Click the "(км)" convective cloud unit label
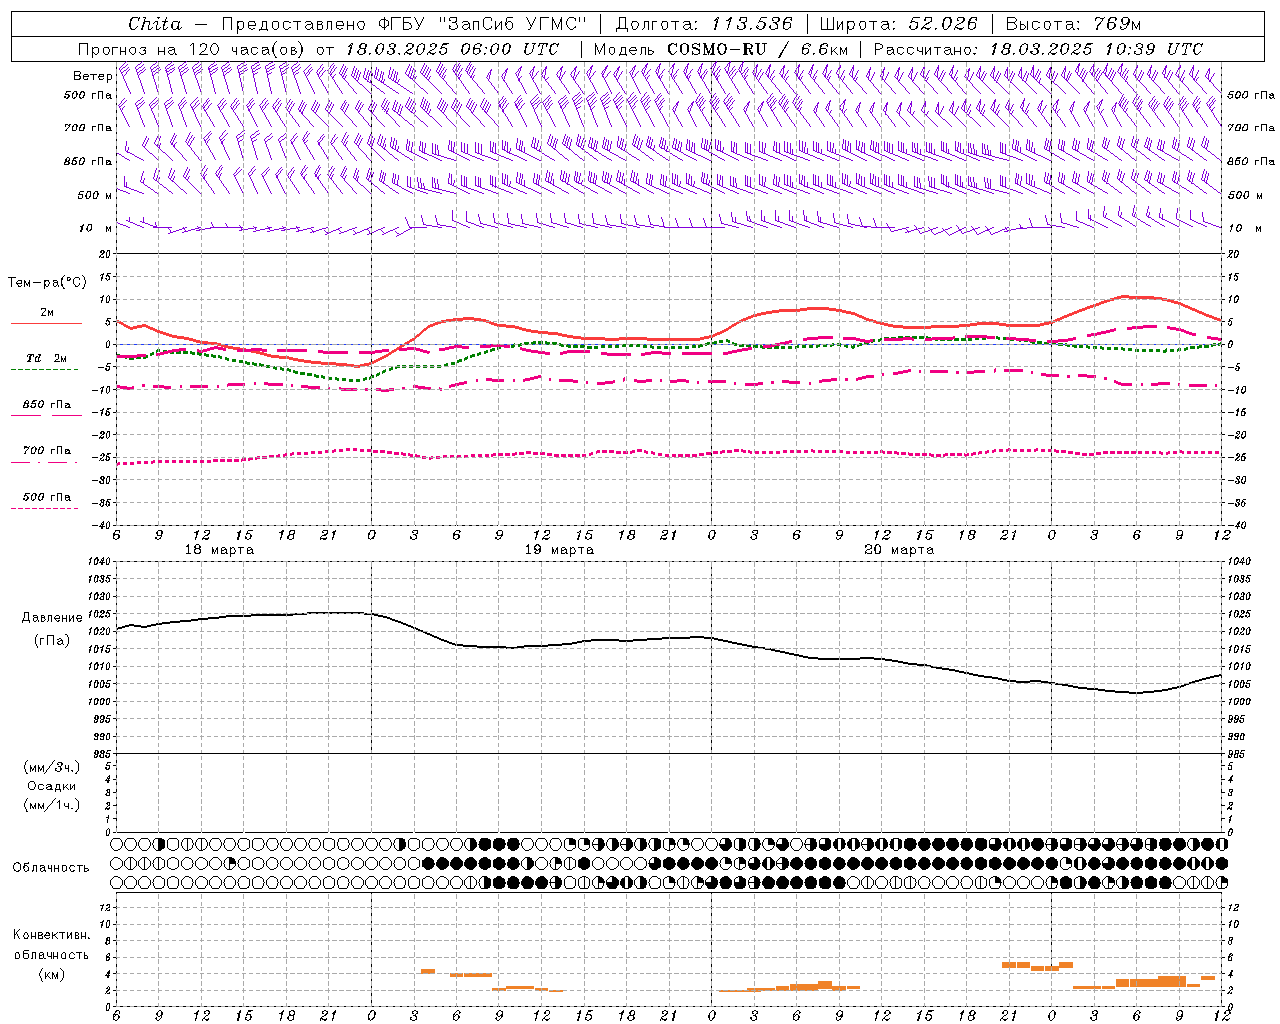 [x=52, y=974]
